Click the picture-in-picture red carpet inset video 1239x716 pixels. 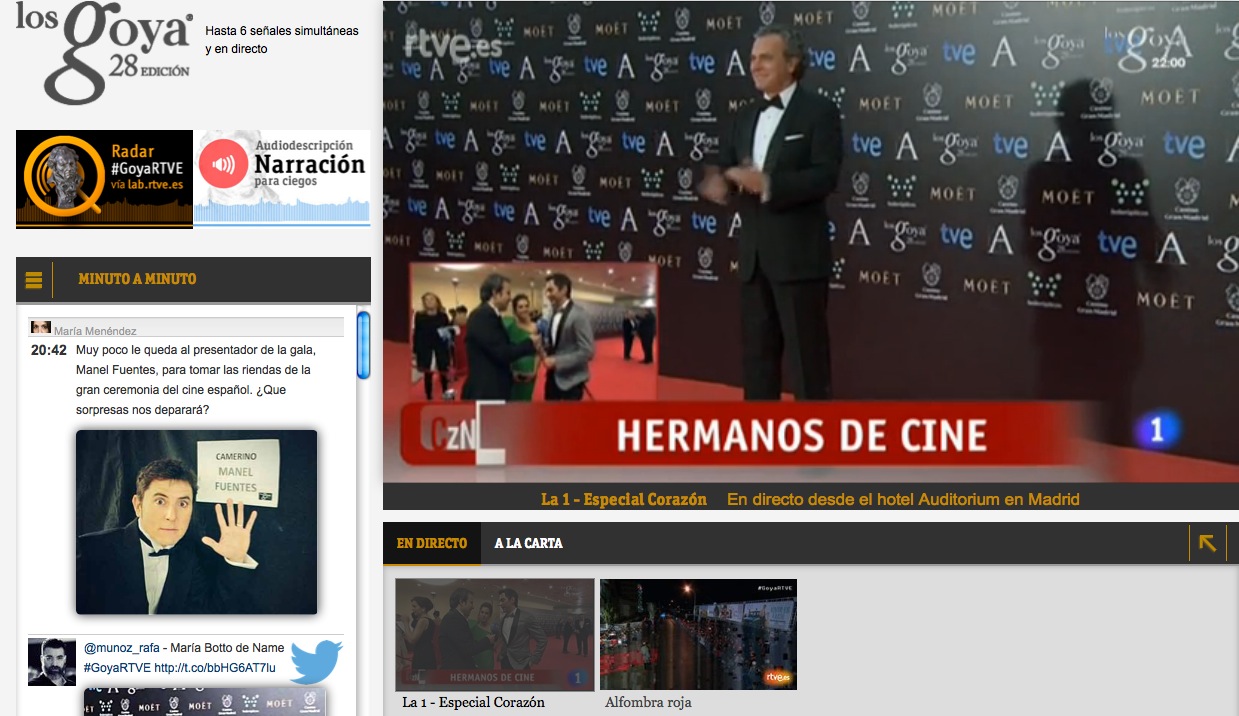click(533, 331)
